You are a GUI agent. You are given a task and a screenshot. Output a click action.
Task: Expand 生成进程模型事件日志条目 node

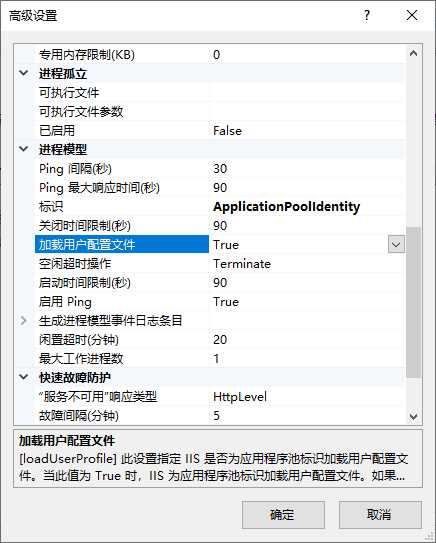click(24, 320)
